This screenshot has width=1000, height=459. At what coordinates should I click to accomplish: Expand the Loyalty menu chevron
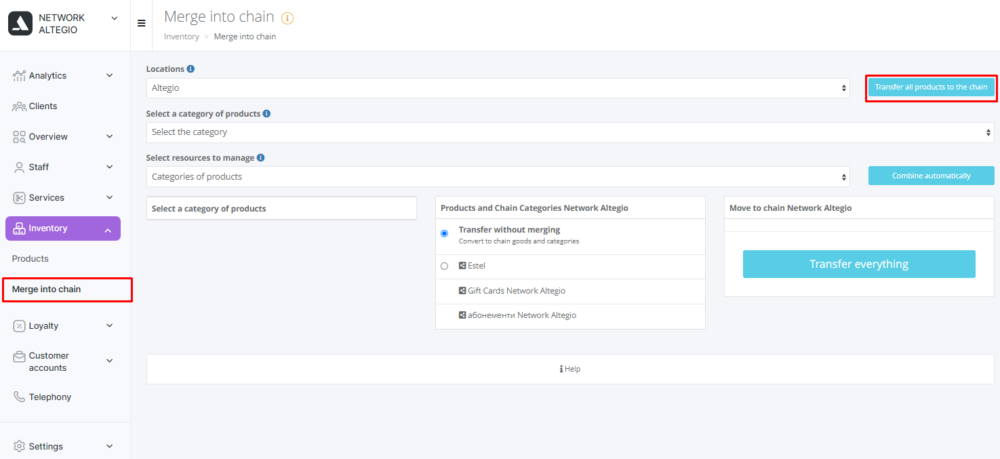[109, 326]
